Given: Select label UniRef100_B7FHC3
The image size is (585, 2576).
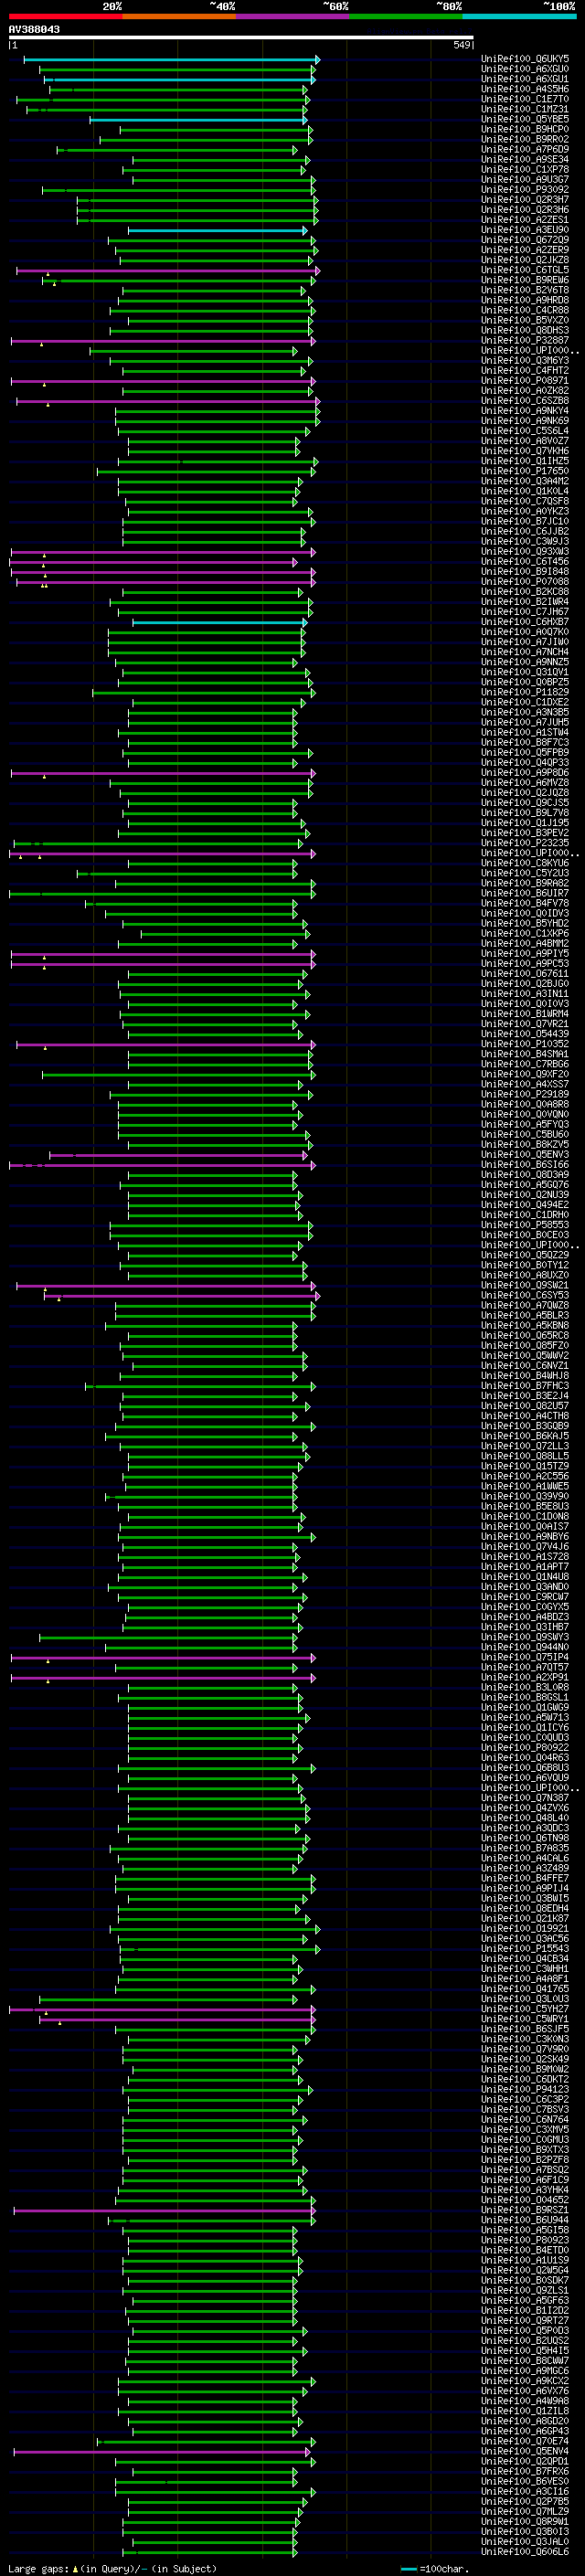Looking at the screenshot, I should tap(525, 1385).
